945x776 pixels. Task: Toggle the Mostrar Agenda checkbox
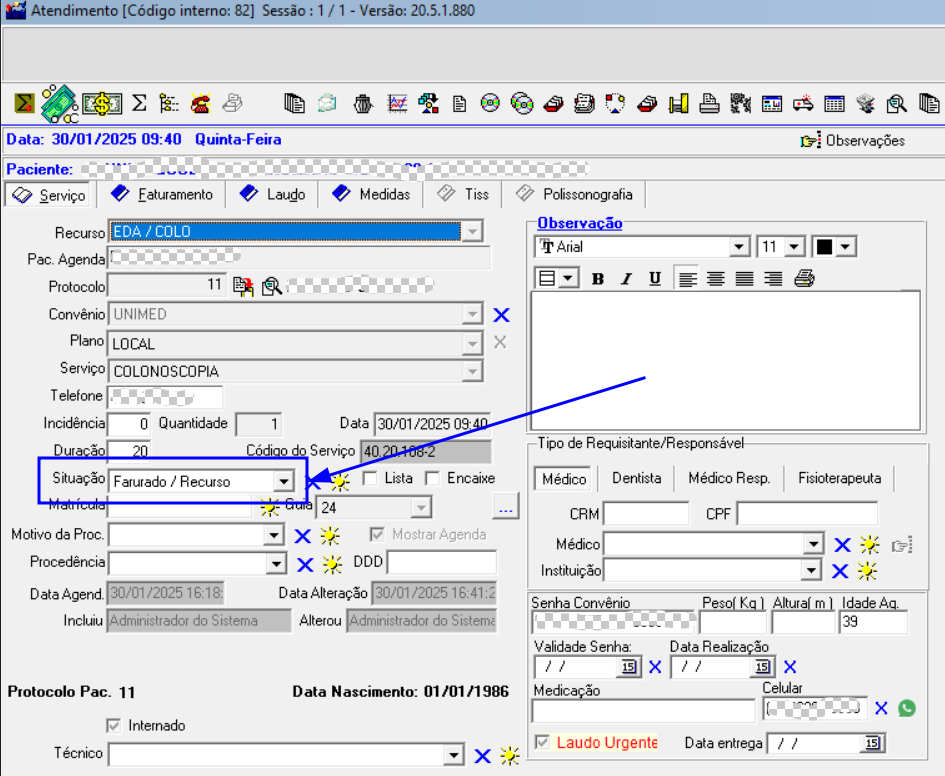point(377,534)
